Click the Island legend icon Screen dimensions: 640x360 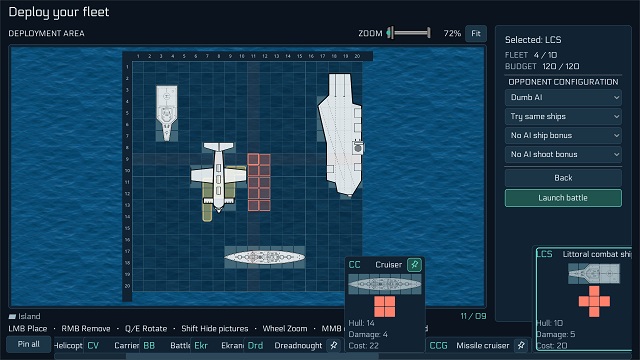click(12, 316)
